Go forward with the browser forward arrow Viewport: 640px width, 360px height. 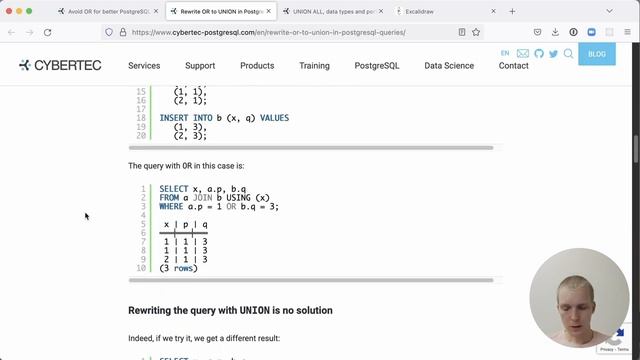coord(29,32)
